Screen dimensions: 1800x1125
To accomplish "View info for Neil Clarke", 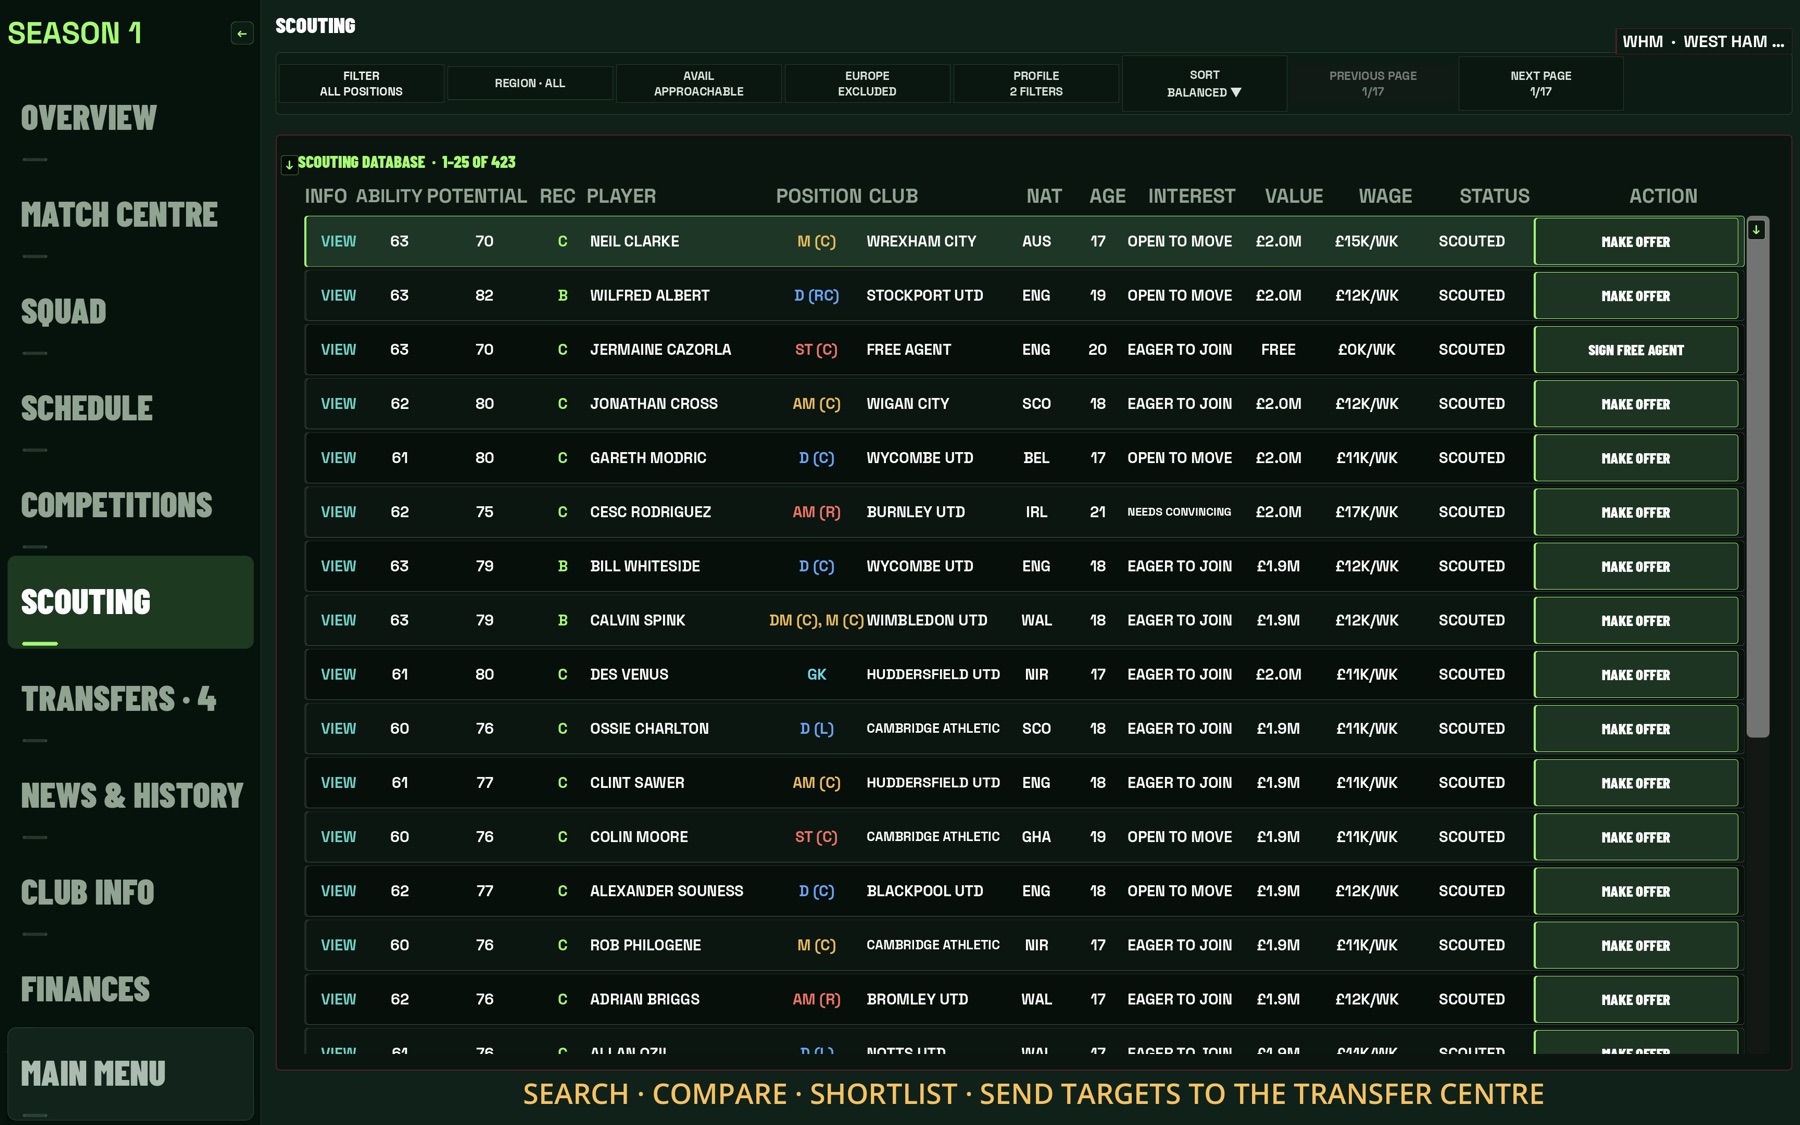I will (338, 242).
